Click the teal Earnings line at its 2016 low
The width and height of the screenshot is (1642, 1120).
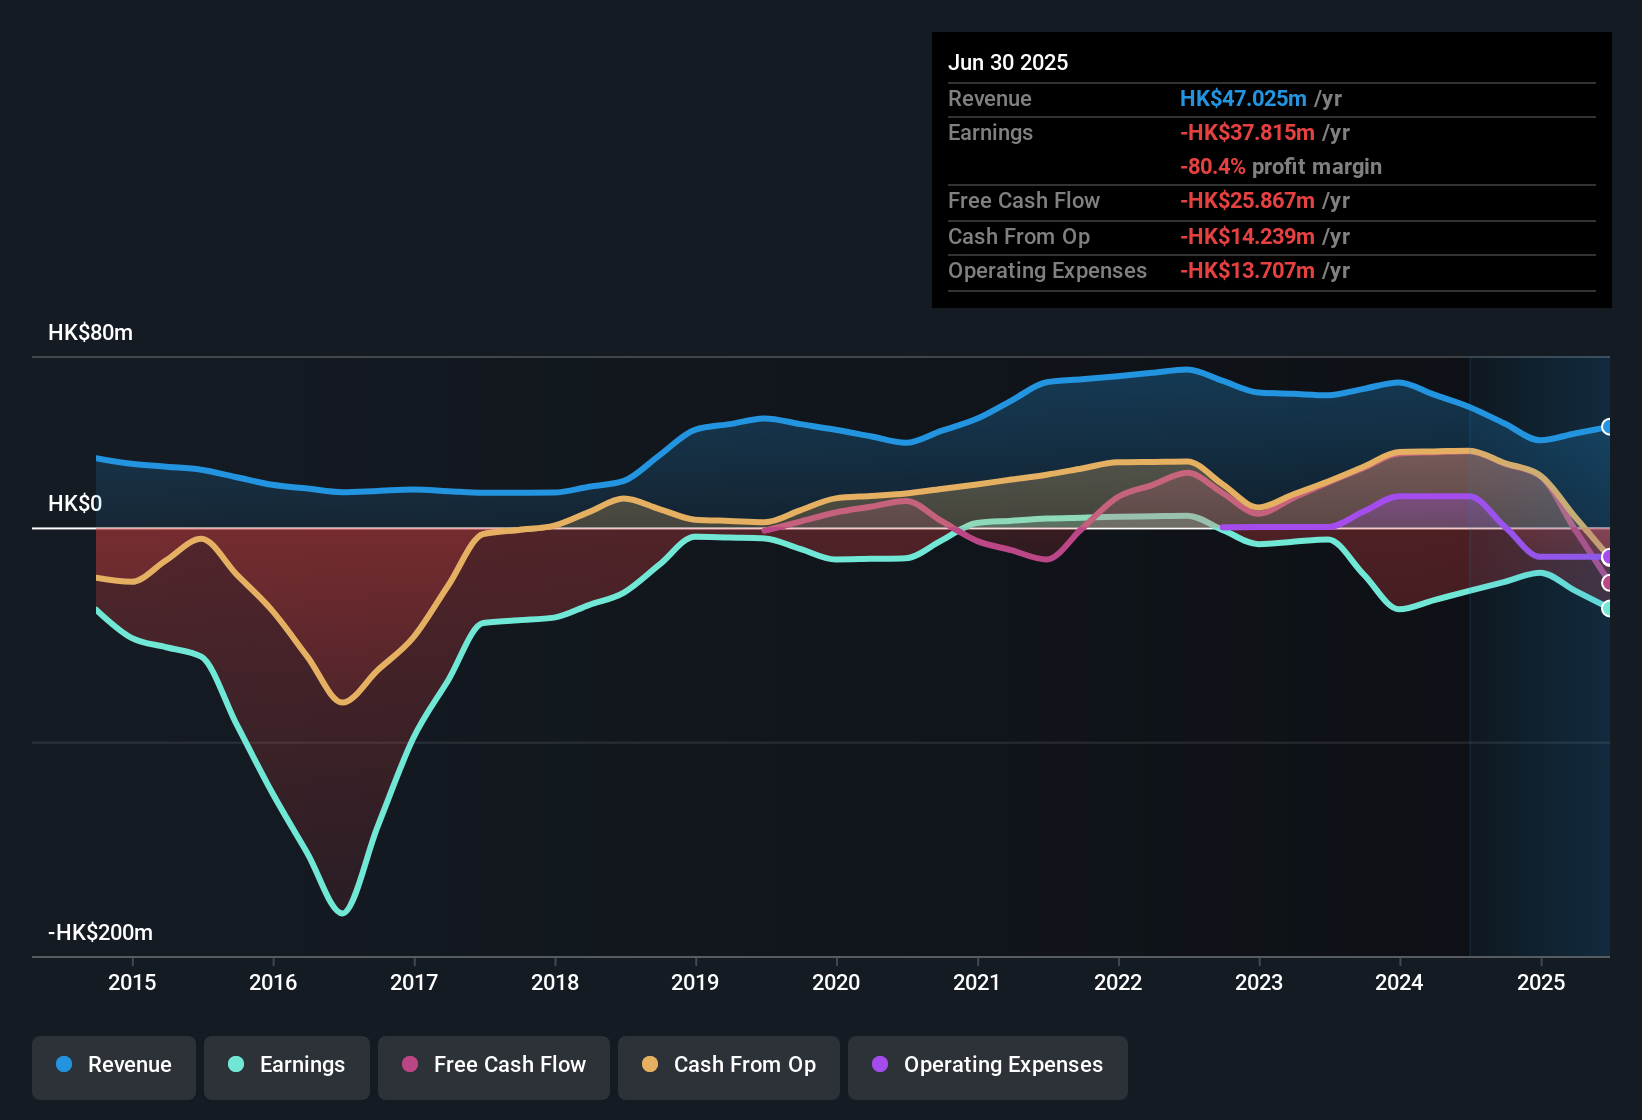(x=343, y=912)
